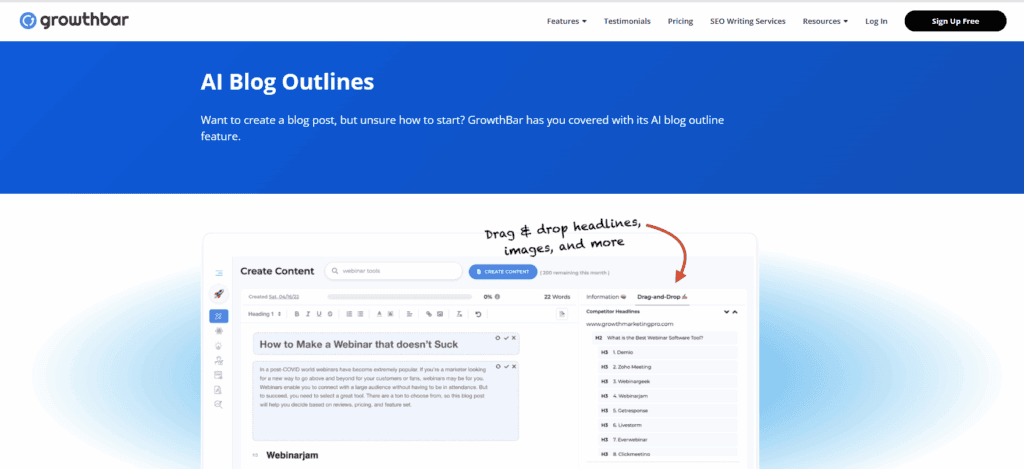Expand Competitor Headlines with down chevron
This screenshot has height=469, width=1024.
[x=726, y=312]
